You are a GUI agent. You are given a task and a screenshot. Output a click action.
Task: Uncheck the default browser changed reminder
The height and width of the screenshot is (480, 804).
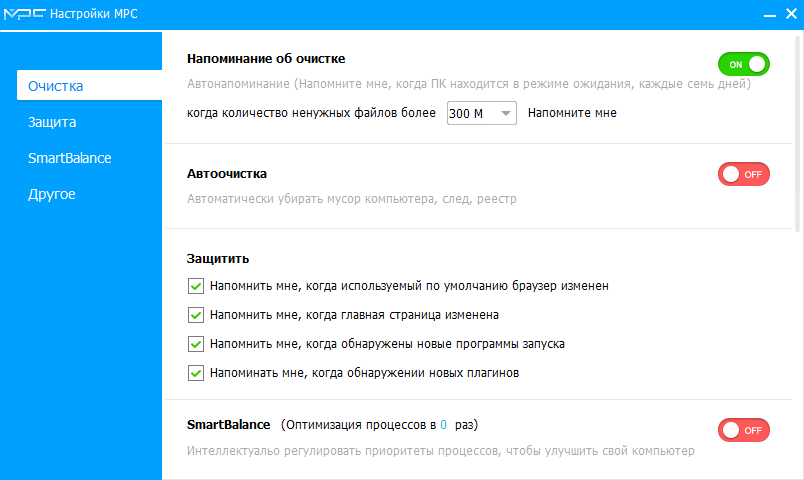[196, 286]
